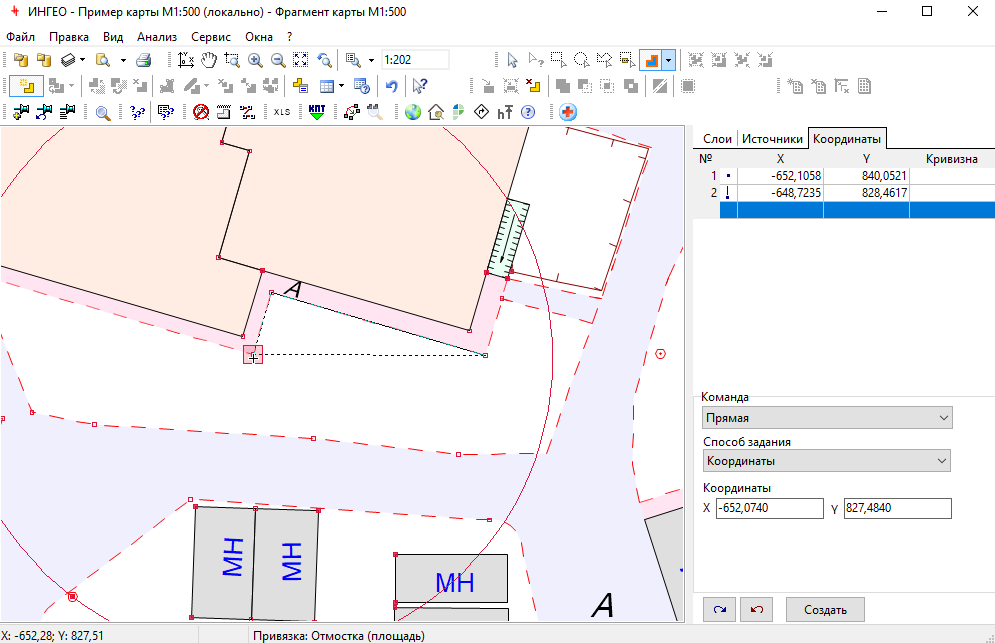This screenshot has width=995, height=643.
Task: Open the Способ задания combo box
Action: coord(827,461)
